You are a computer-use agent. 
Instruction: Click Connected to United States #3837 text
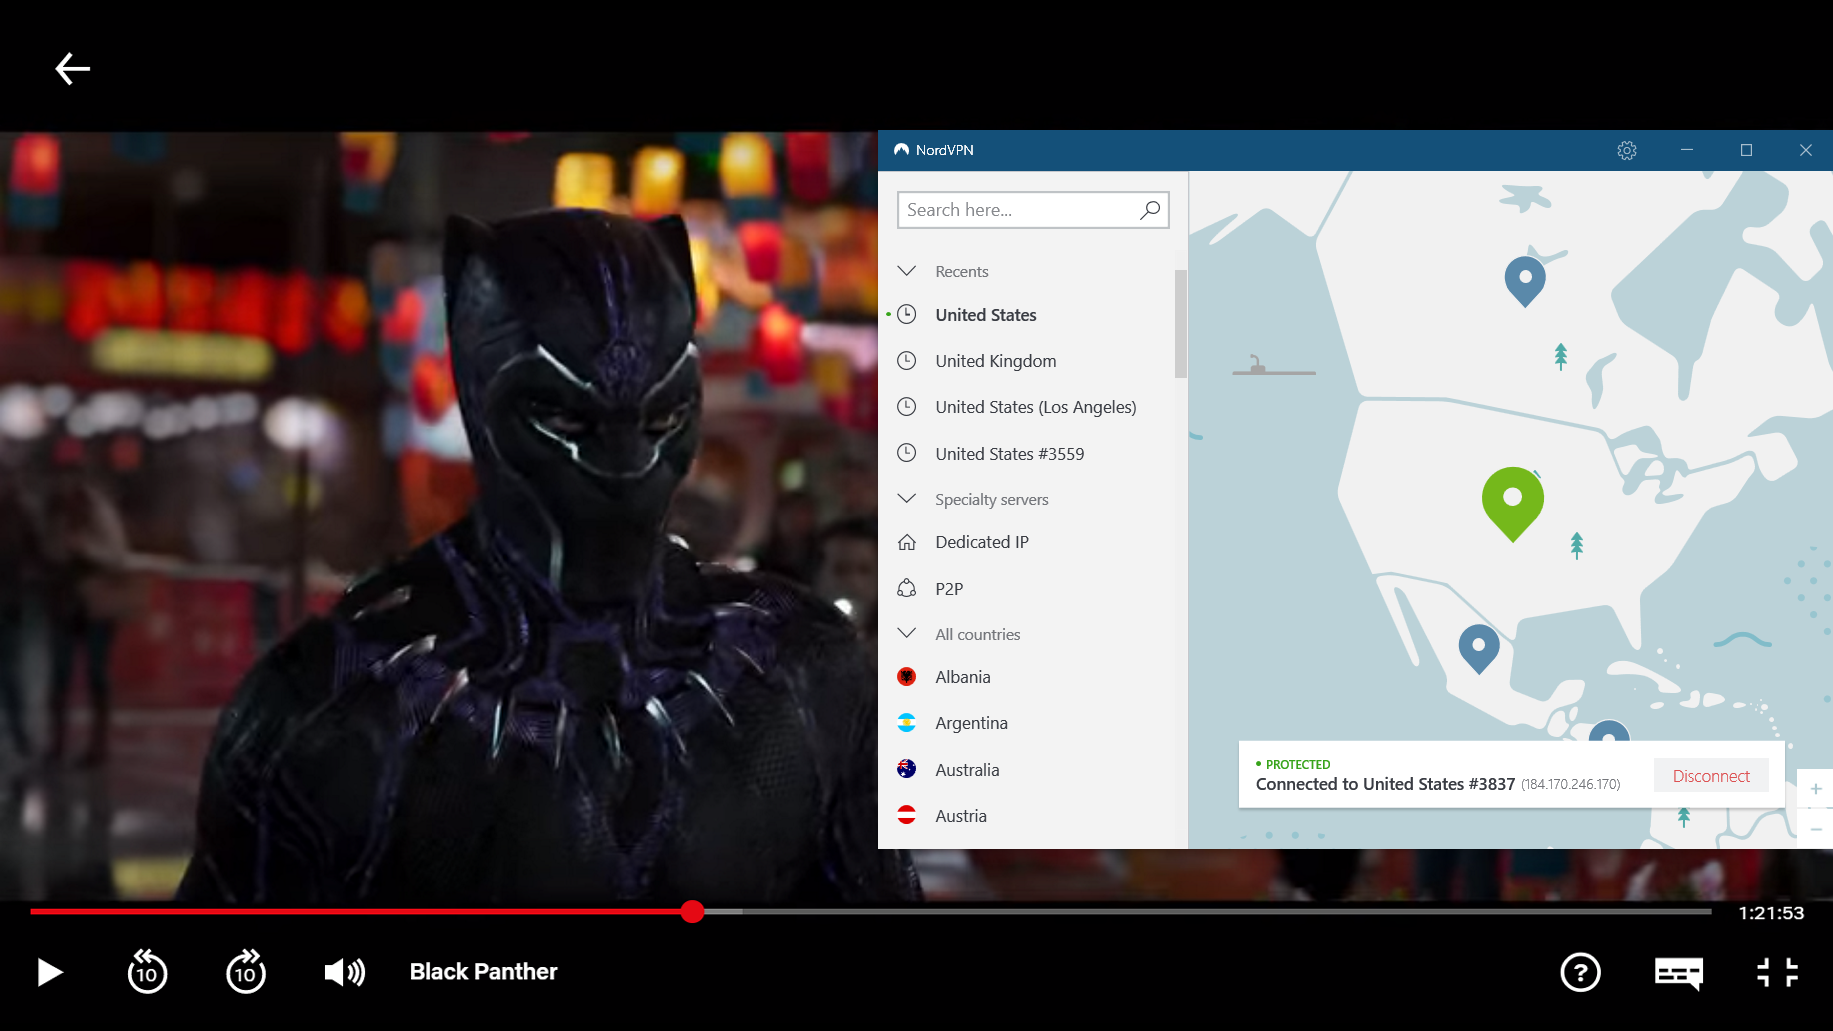coord(1385,784)
